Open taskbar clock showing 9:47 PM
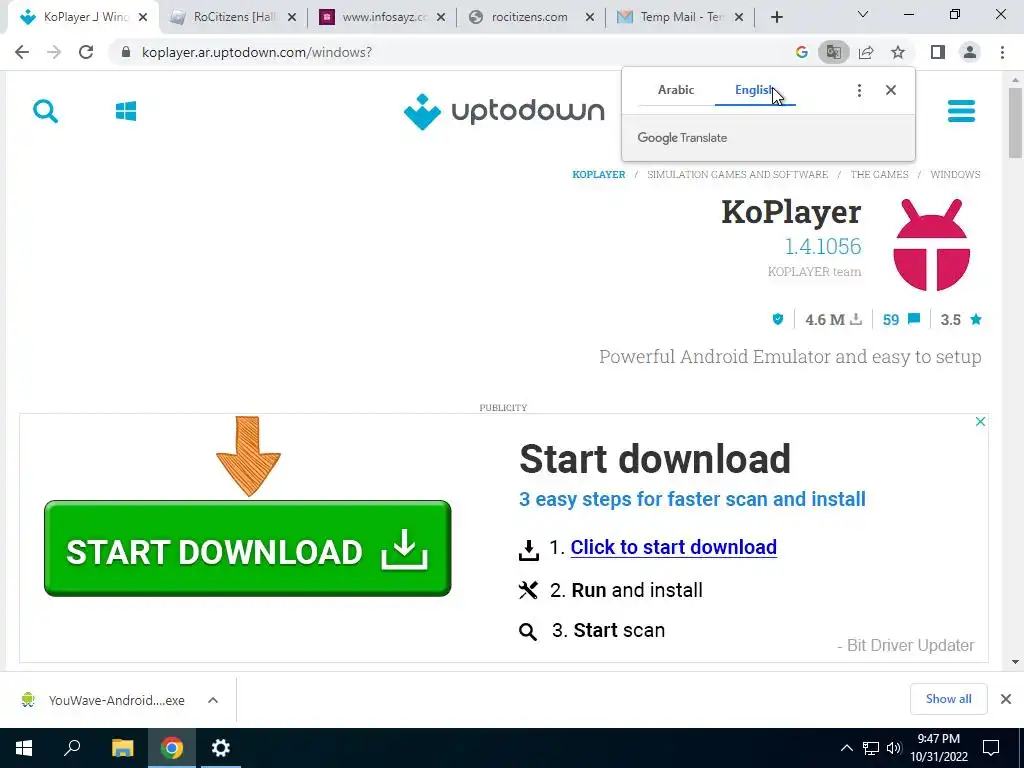Viewport: 1024px width, 768px height. click(938, 748)
